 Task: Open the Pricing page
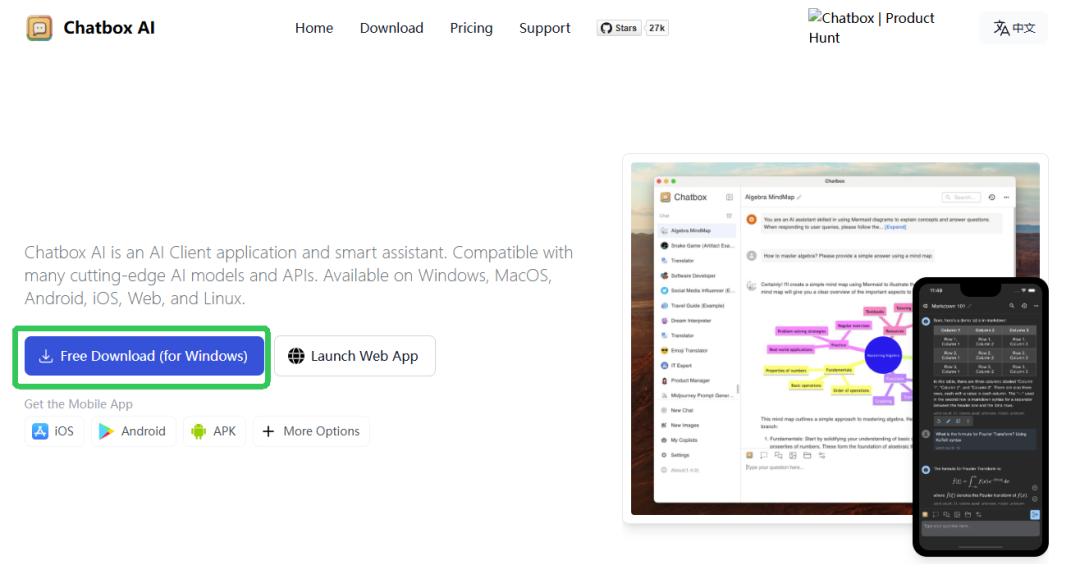(x=471, y=28)
